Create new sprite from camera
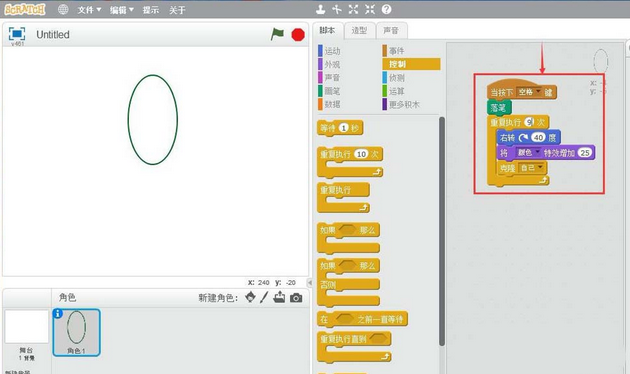 click(296, 298)
